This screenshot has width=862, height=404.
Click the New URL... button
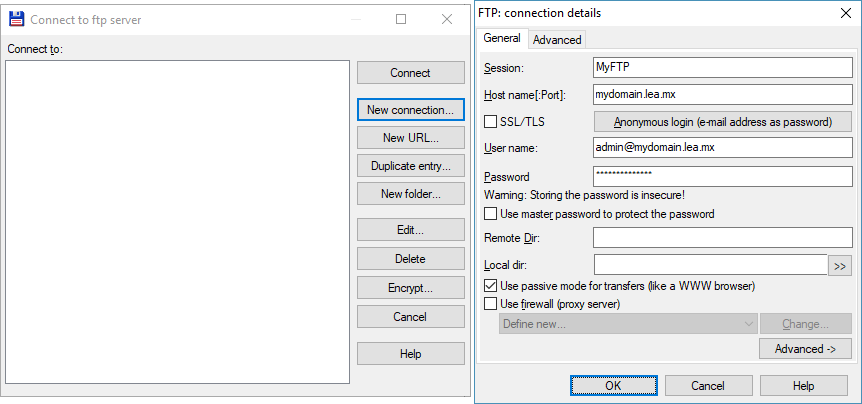[411, 137]
